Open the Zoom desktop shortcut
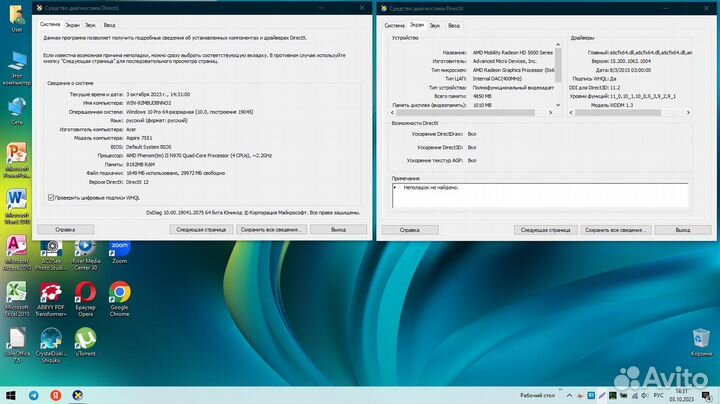The height and width of the screenshot is (404, 720). coord(119,246)
